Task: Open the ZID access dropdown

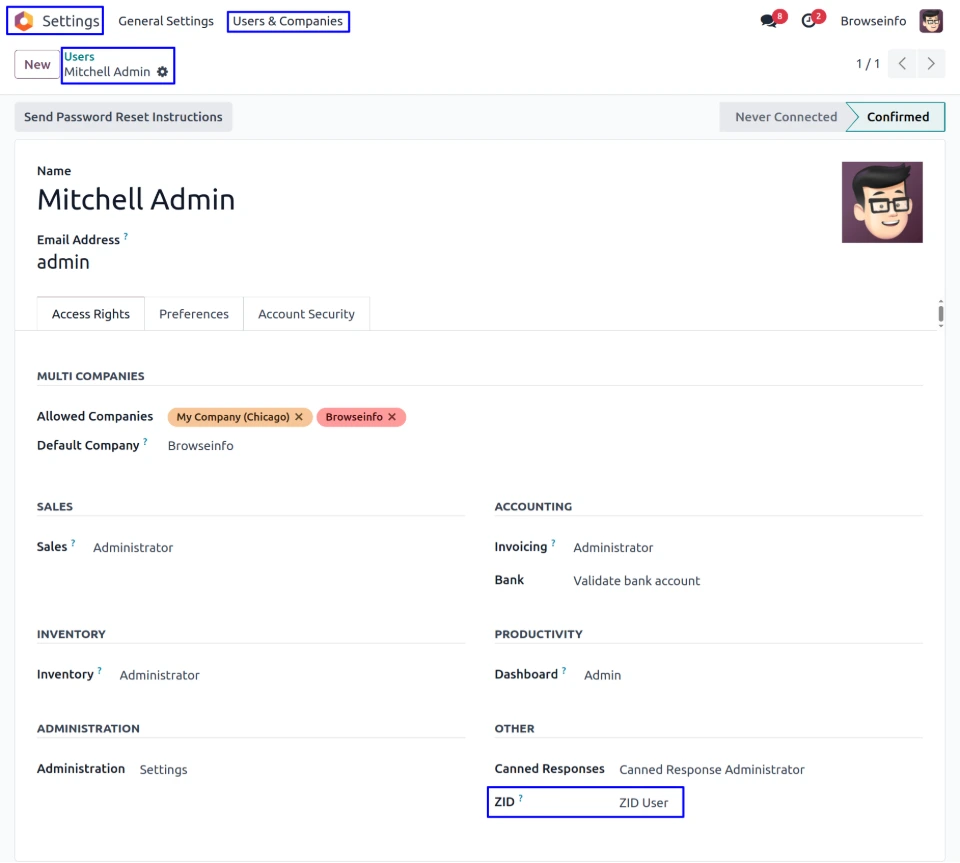Action: pos(643,803)
